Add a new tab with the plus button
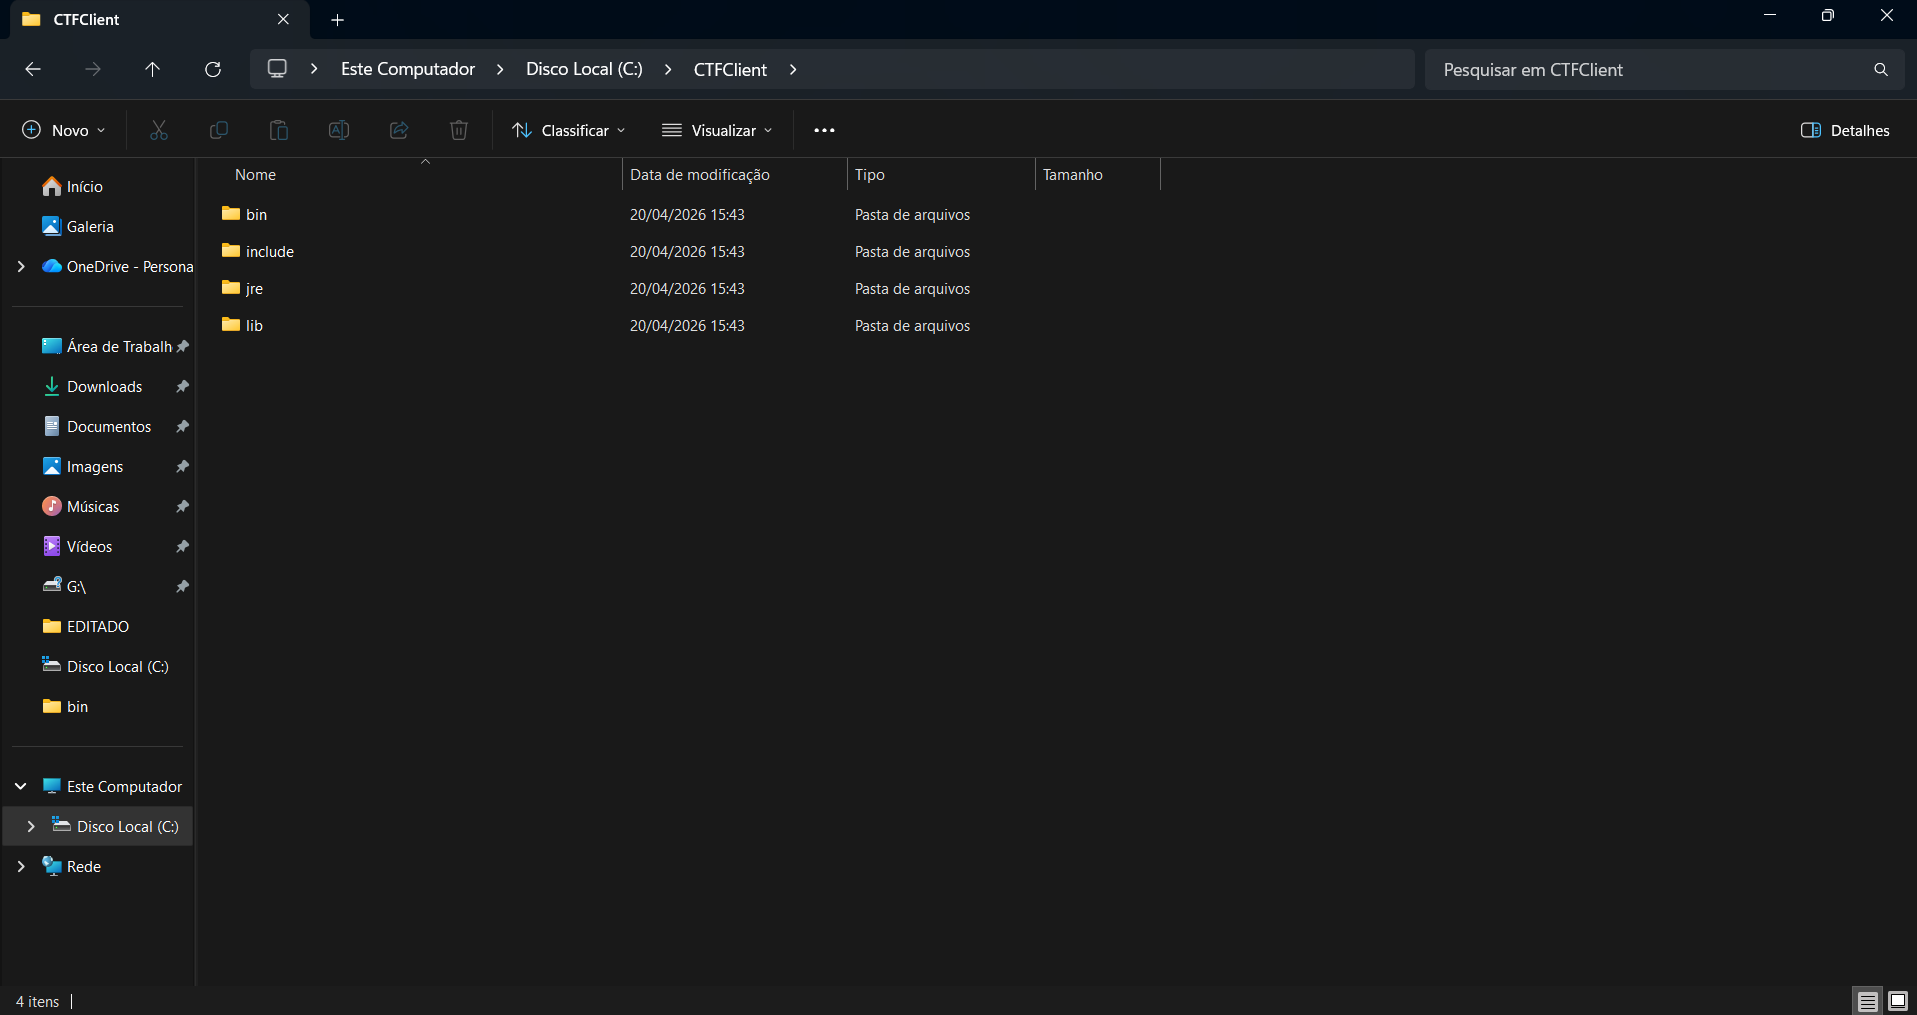 click(x=337, y=20)
